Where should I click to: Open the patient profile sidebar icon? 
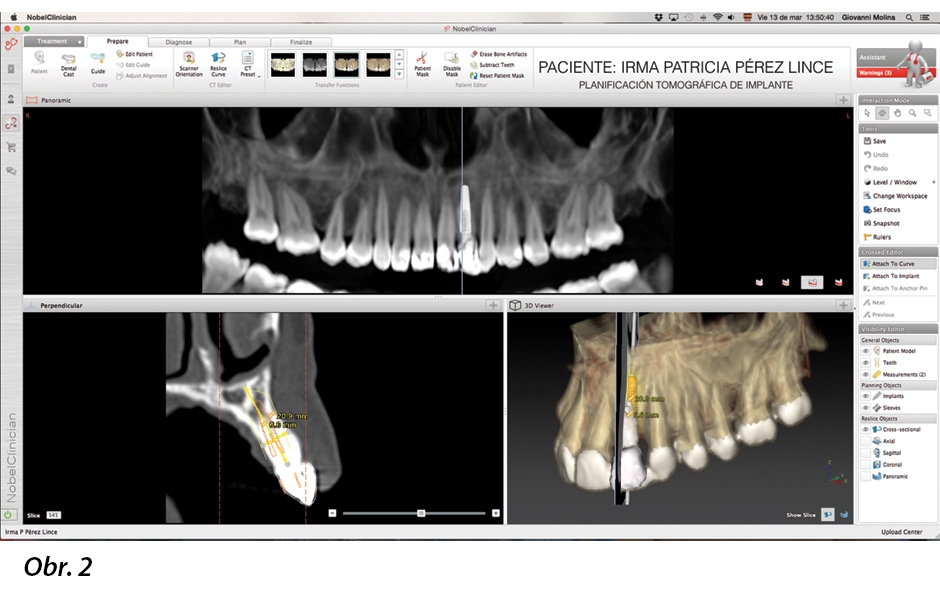point(11,99)
